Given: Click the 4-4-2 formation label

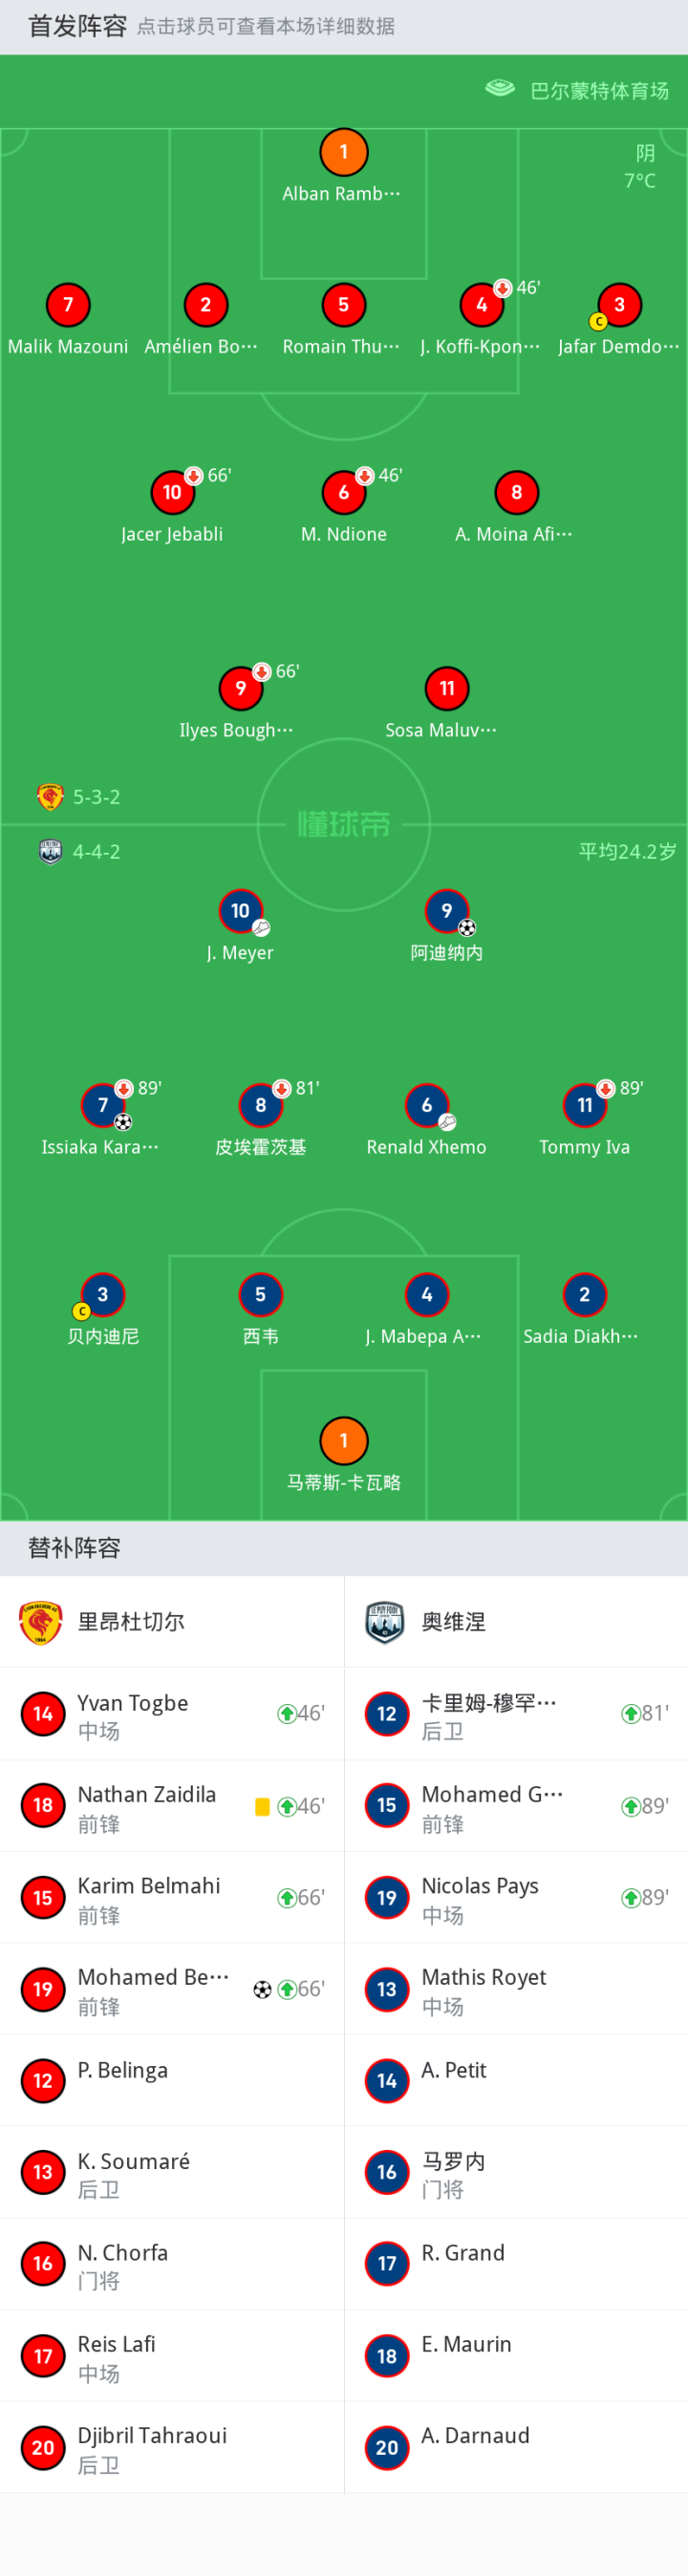Looking at the screenshot, I should click(x=96, y=852).
